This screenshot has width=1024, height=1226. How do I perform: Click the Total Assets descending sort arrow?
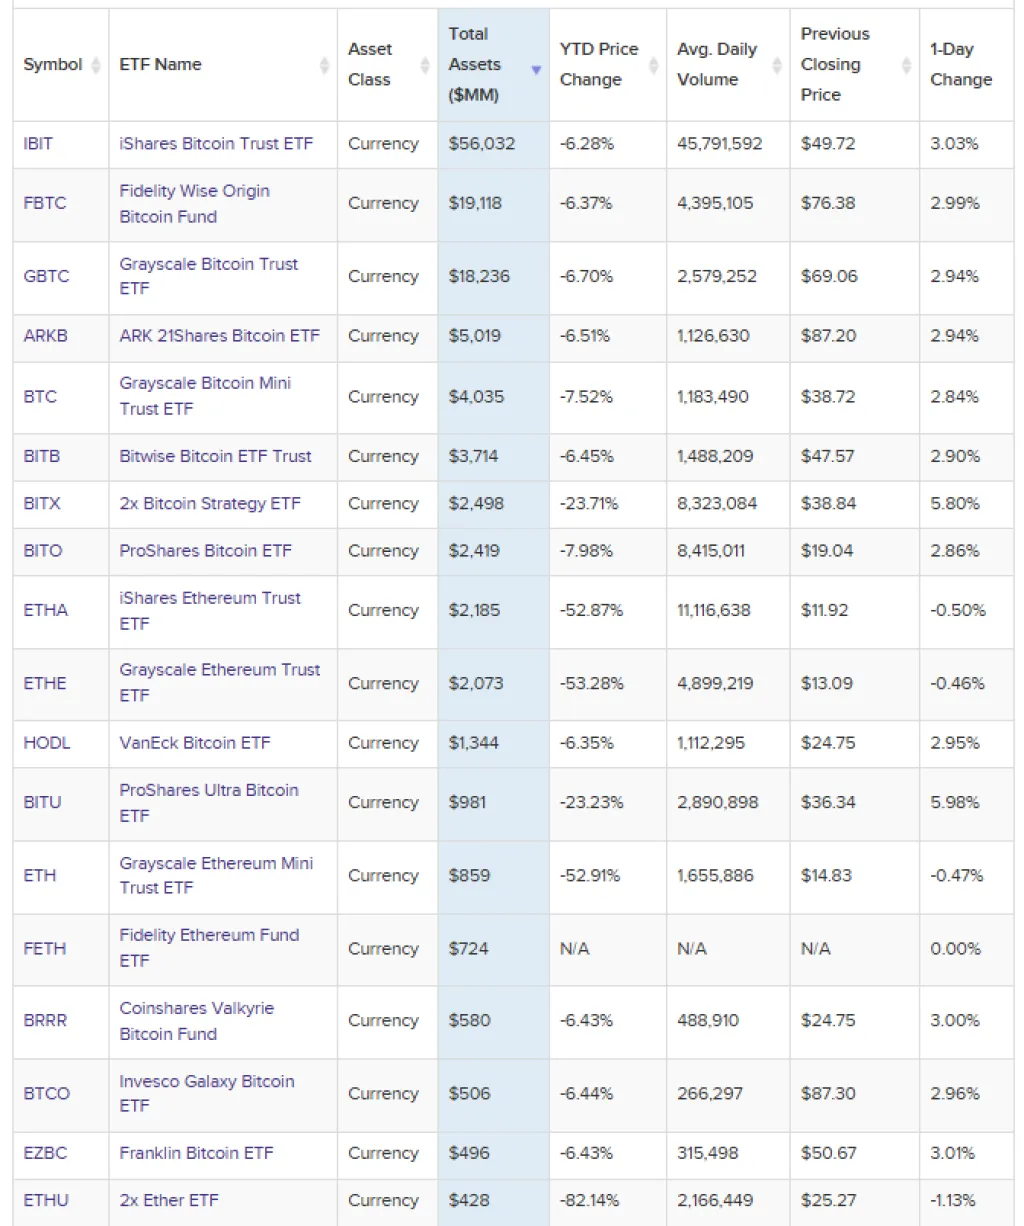click(x=536, y=70)
